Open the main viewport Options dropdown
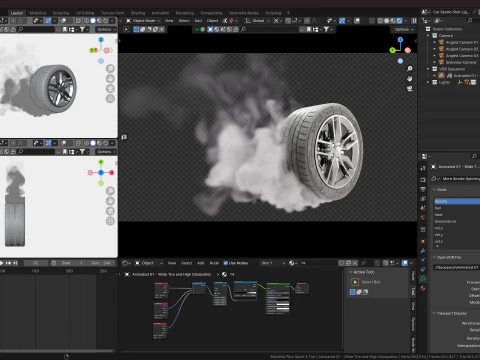The image size is (480, 360). (403, 29)
